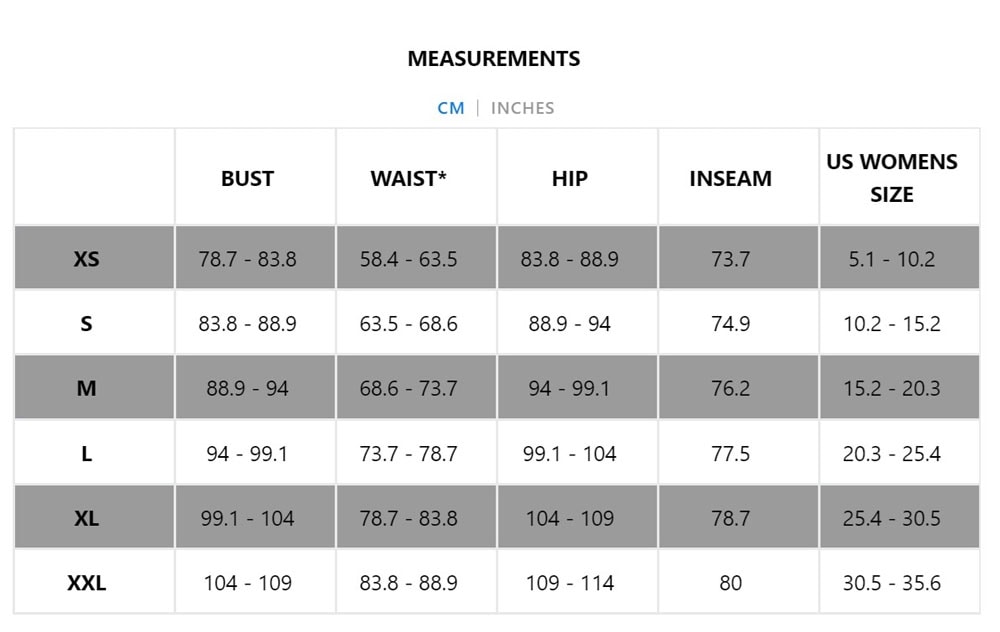Click XL inseam value 78.7
Screen dimensions: 1000x632
pyautogui.click(x=730, y=518)
